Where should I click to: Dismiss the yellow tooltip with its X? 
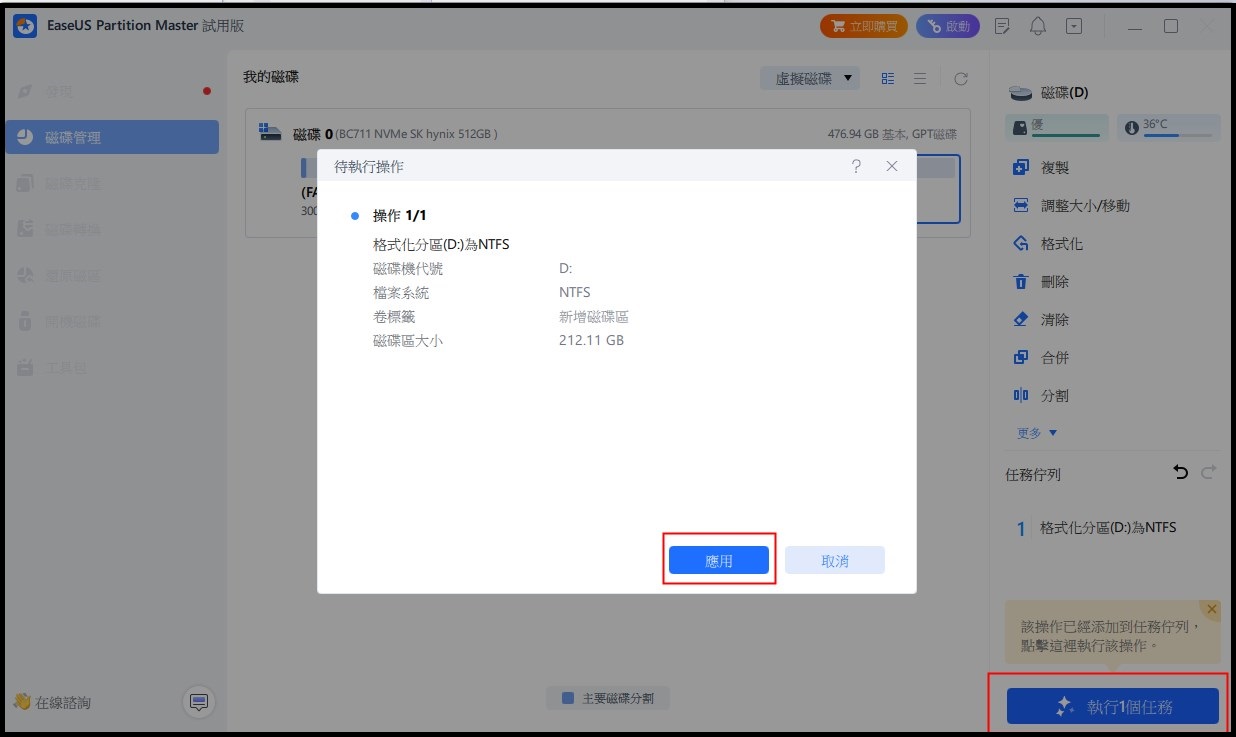coord(1212,608)
